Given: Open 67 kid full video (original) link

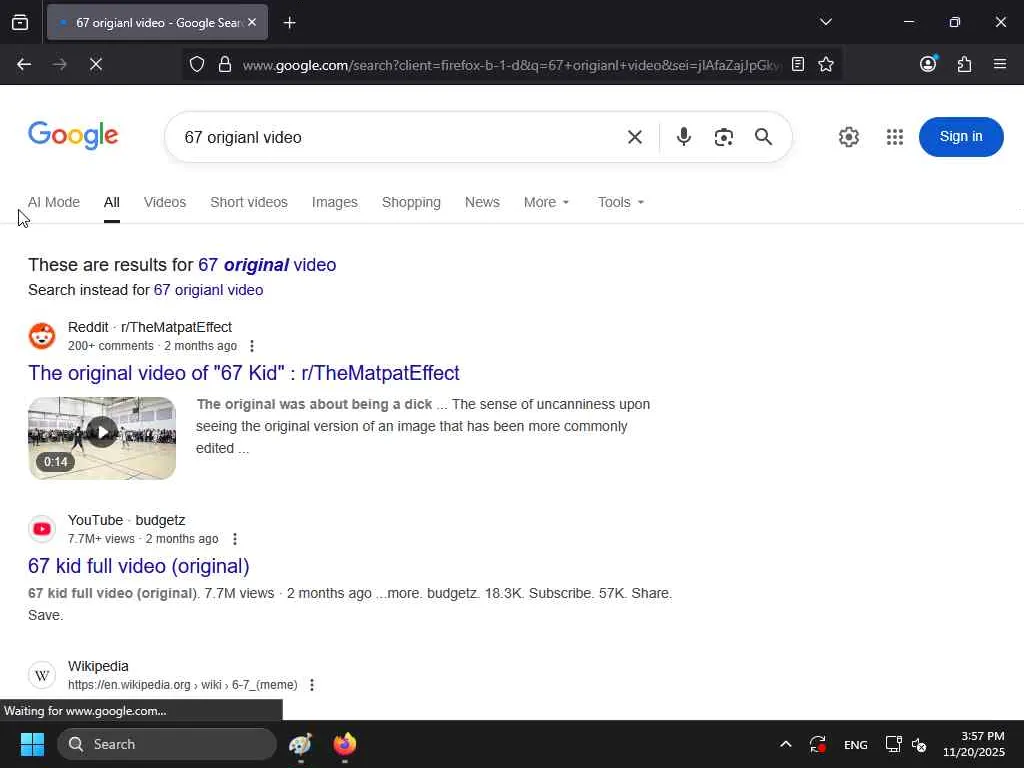Looking at the screenshot, I should tap(138, 566).
